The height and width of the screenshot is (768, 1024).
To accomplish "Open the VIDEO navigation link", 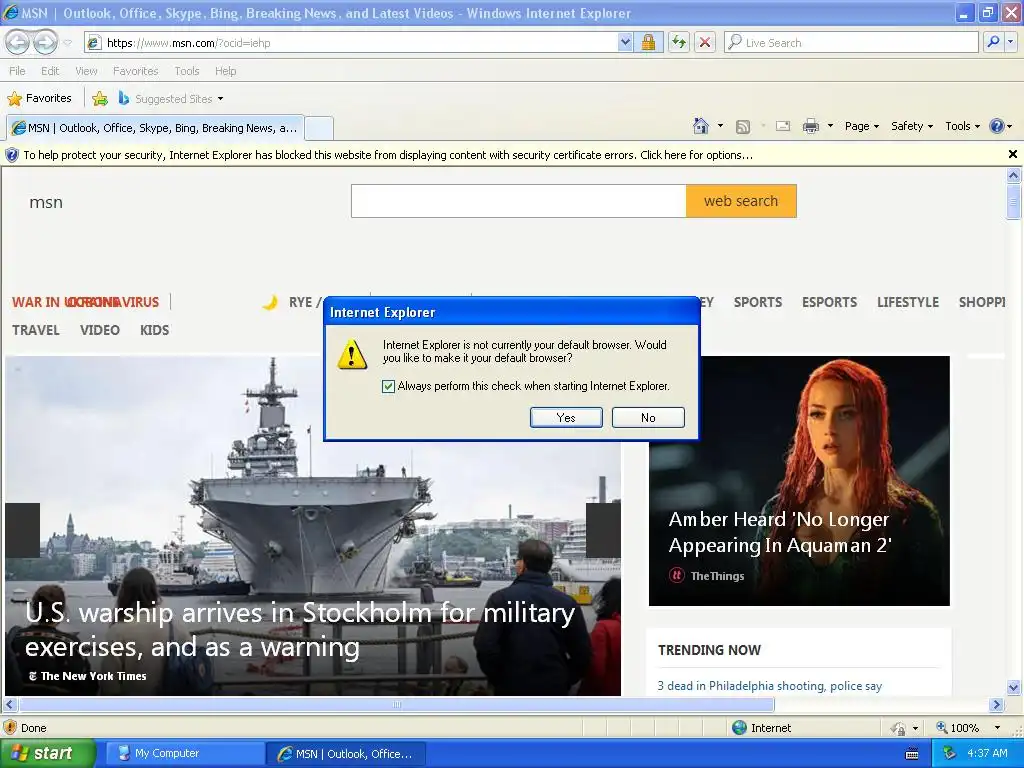I will 100,330.
